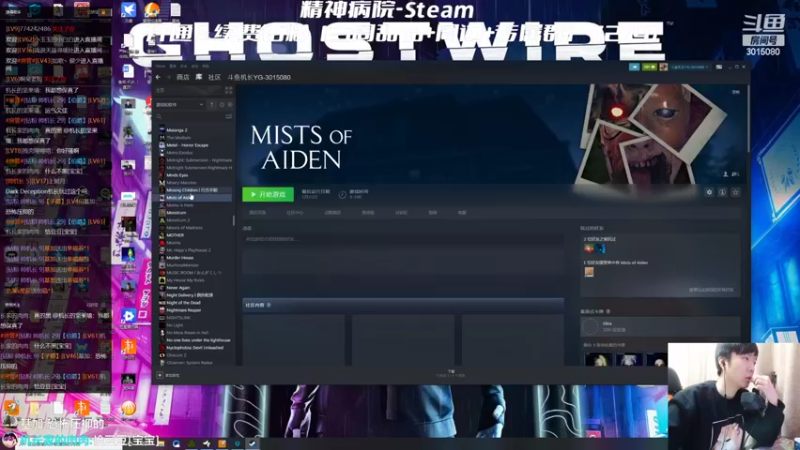800x450 pixels.
Task: Select Nyctophobia: Devil Unleashed in the library
Action: tap(194, 347)
